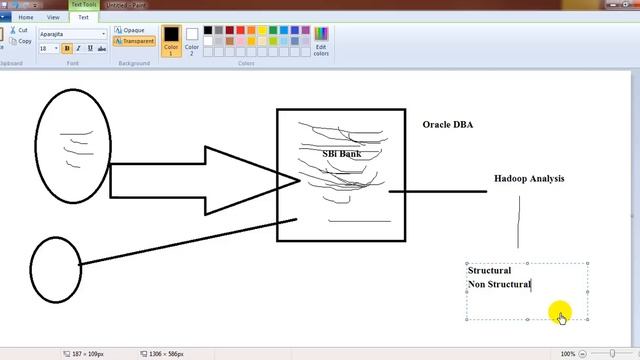Click the Text Tools contextual tab header
The width and height of the screenshot is (640, 360).
[x=84, y=5]
